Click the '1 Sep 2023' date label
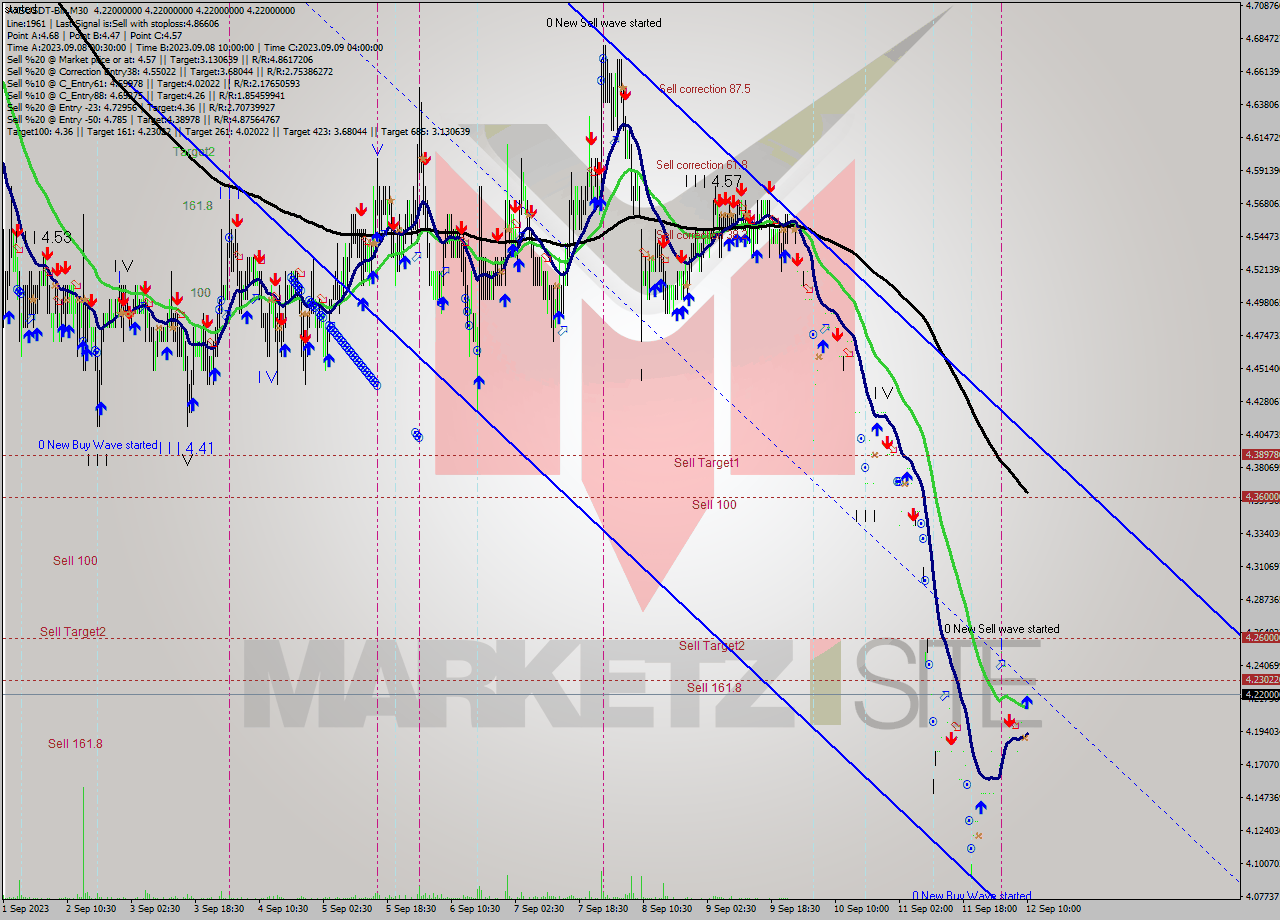The height and width of the screenshot is (920, 1280). (24, 909)
